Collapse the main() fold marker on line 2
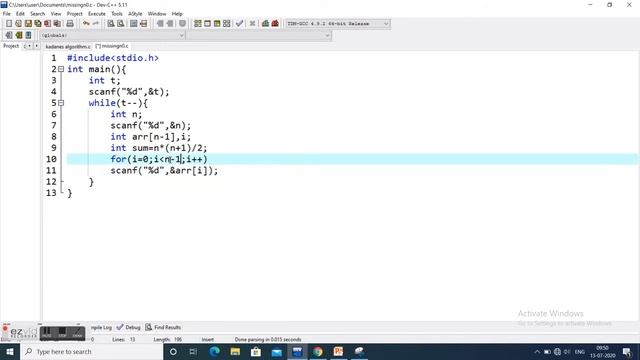 coord(61,69)
